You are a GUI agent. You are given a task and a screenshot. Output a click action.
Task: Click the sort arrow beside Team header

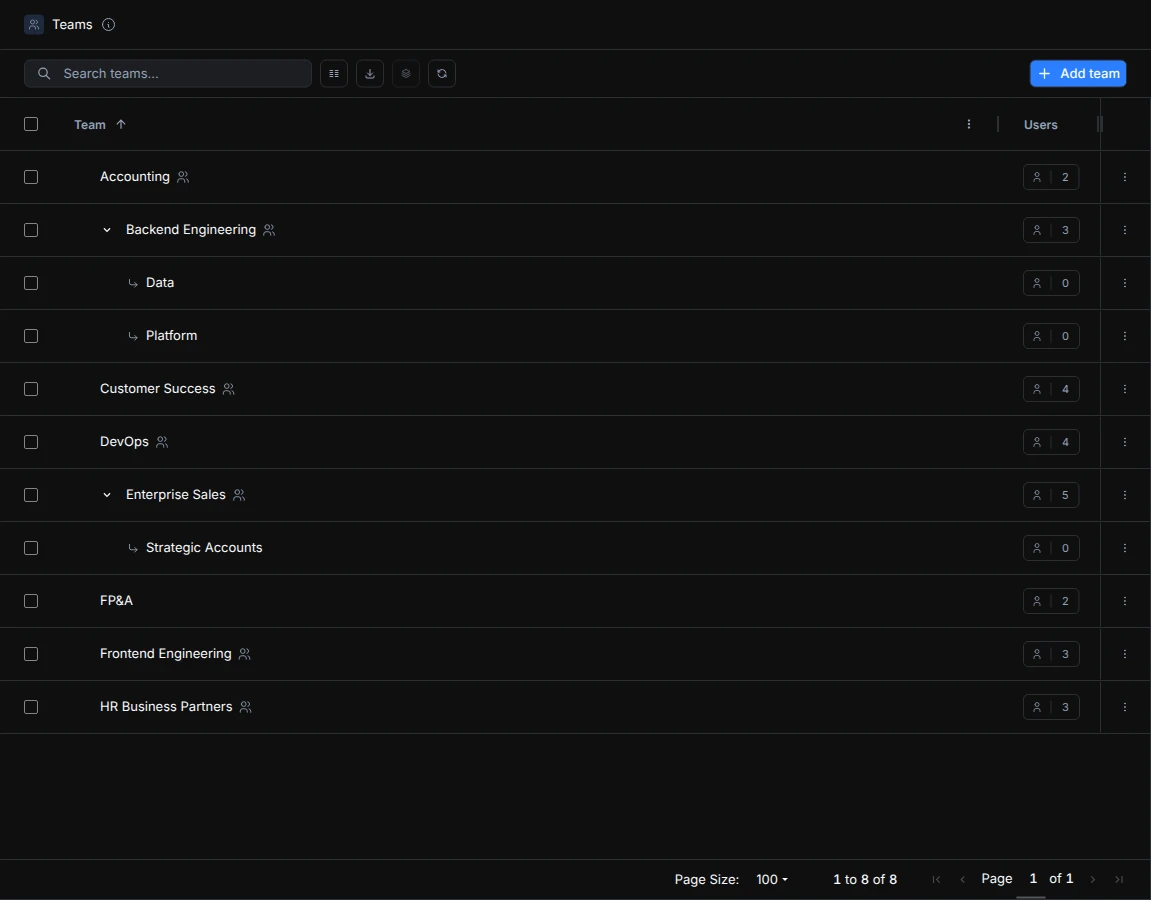121,124
